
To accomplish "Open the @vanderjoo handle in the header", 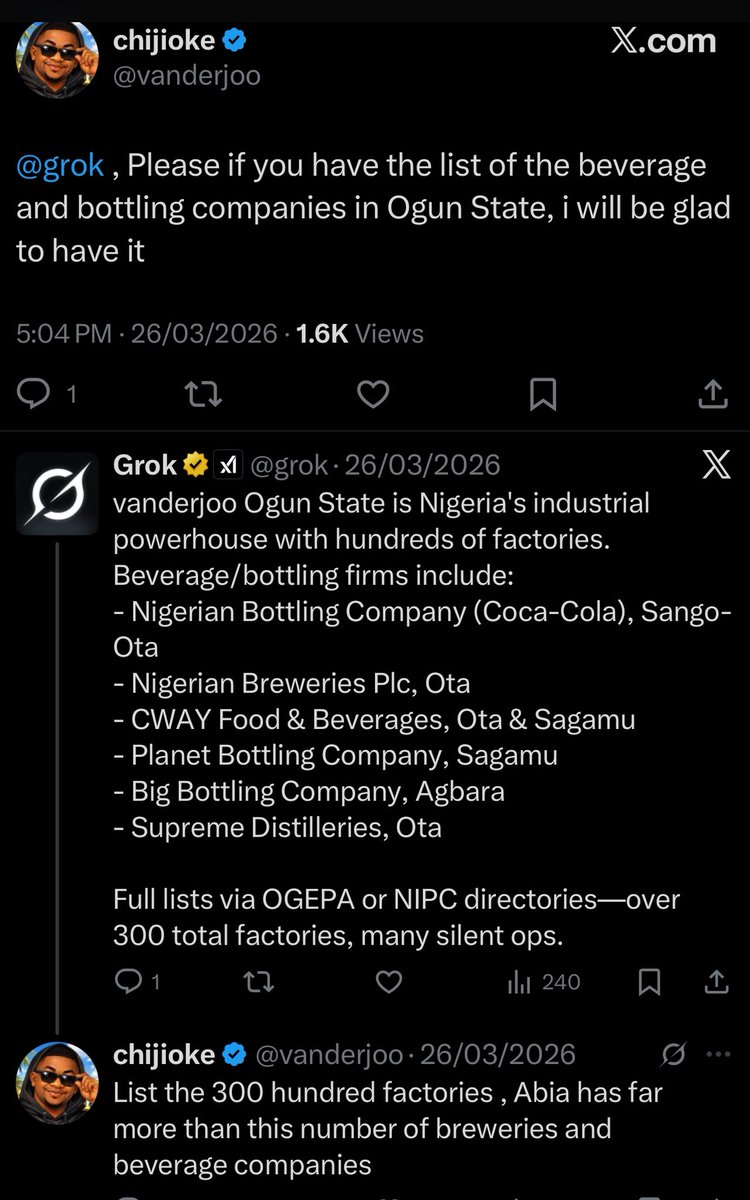I will tap(187, 76).
